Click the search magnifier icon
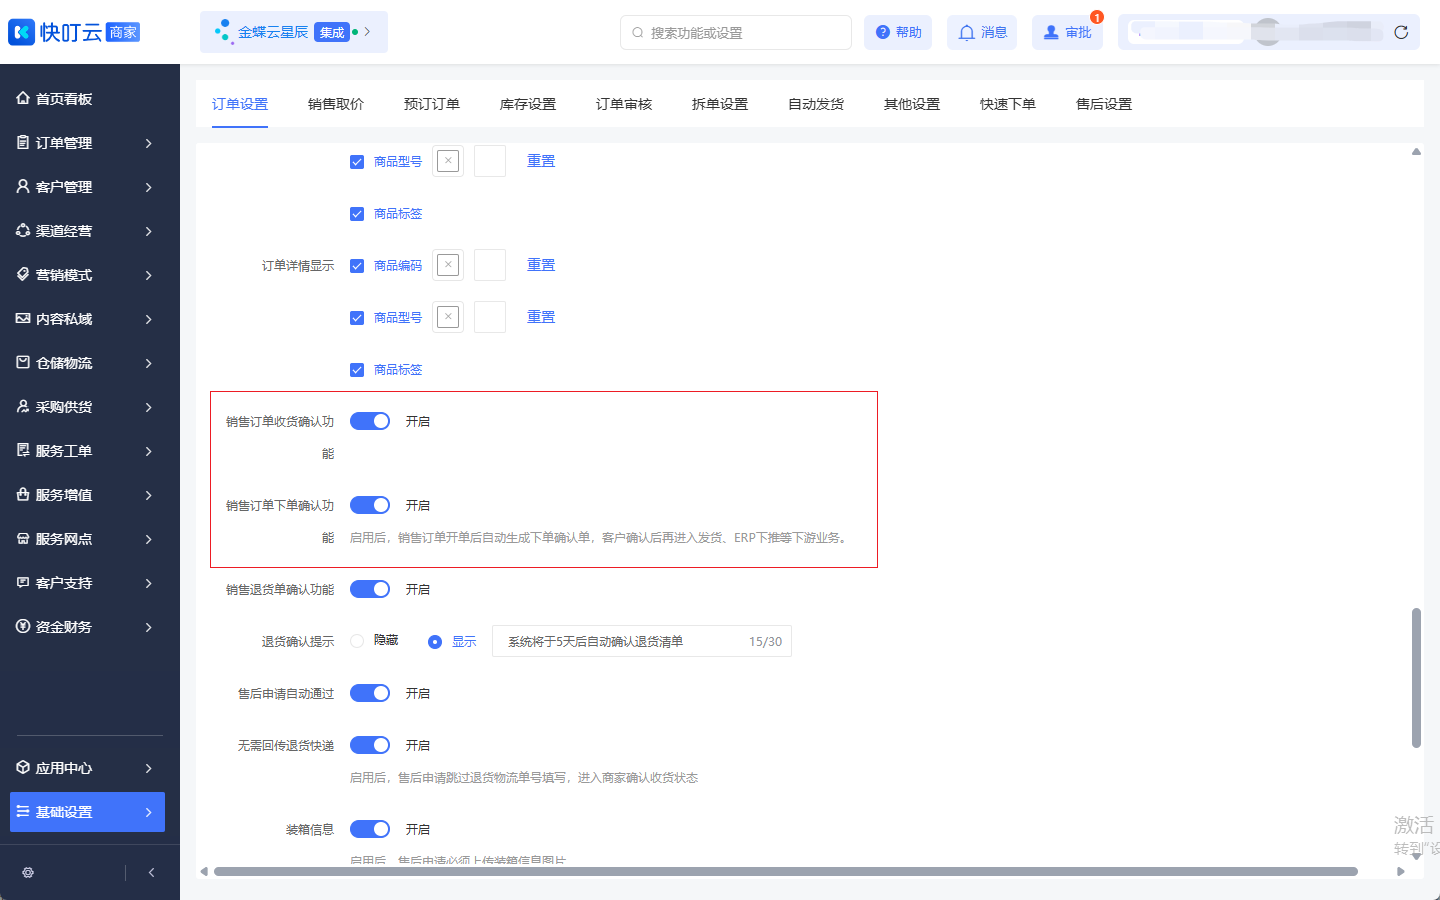Screen dimensions: 1440x900 click(x=637, y=32)
